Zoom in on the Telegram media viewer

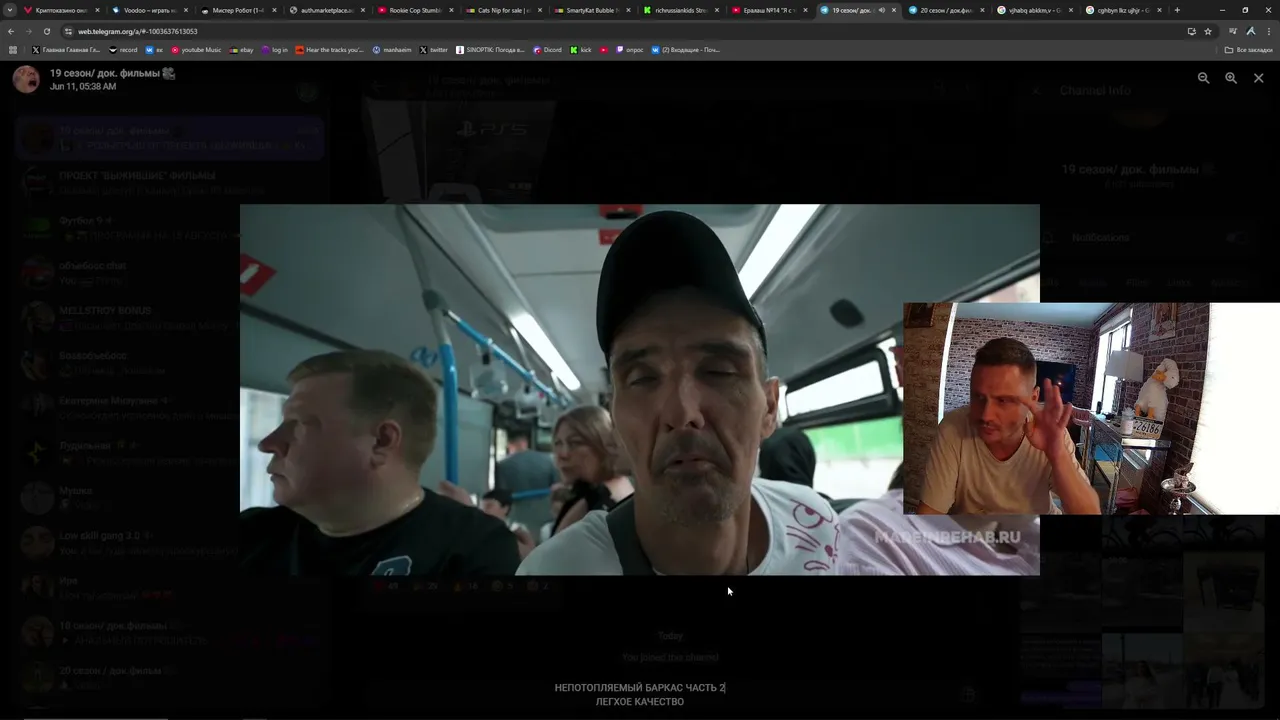tap(1231, 78)
